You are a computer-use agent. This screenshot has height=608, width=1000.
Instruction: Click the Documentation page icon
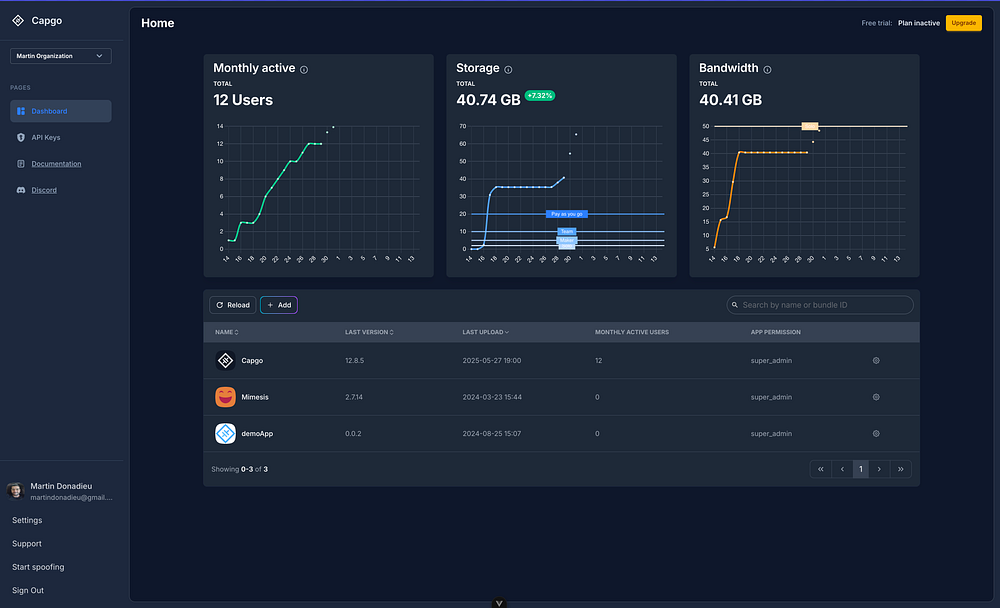tap(21, 164)
